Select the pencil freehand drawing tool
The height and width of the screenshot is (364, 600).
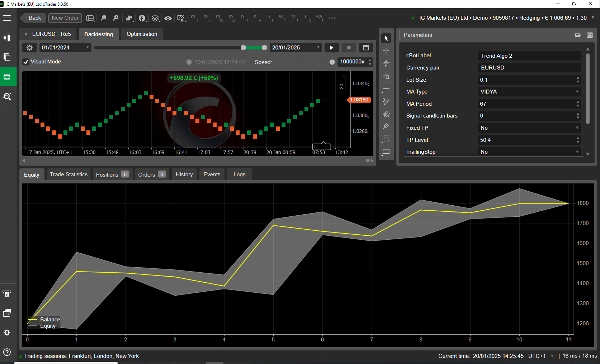[386, 126]
